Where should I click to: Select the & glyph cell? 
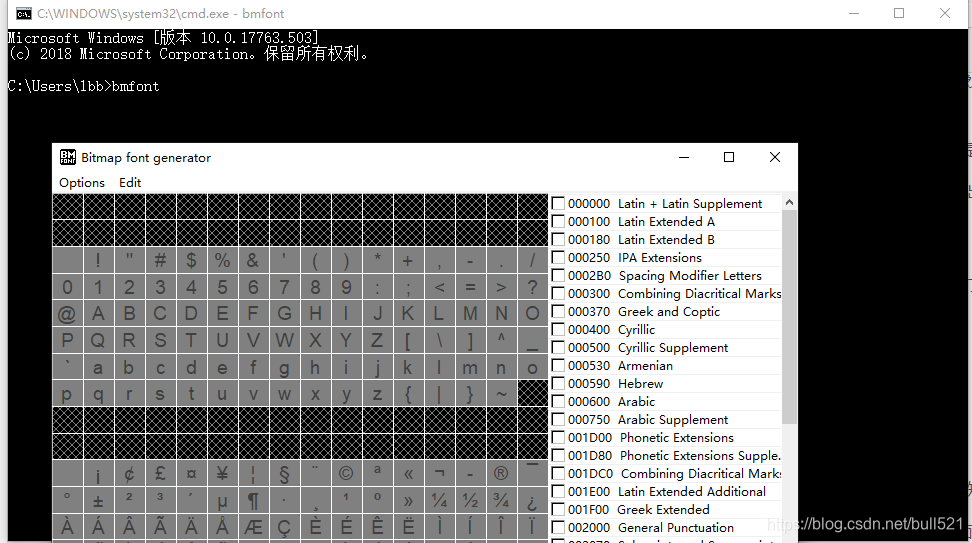pyautogui.click(x=254, y=260)
